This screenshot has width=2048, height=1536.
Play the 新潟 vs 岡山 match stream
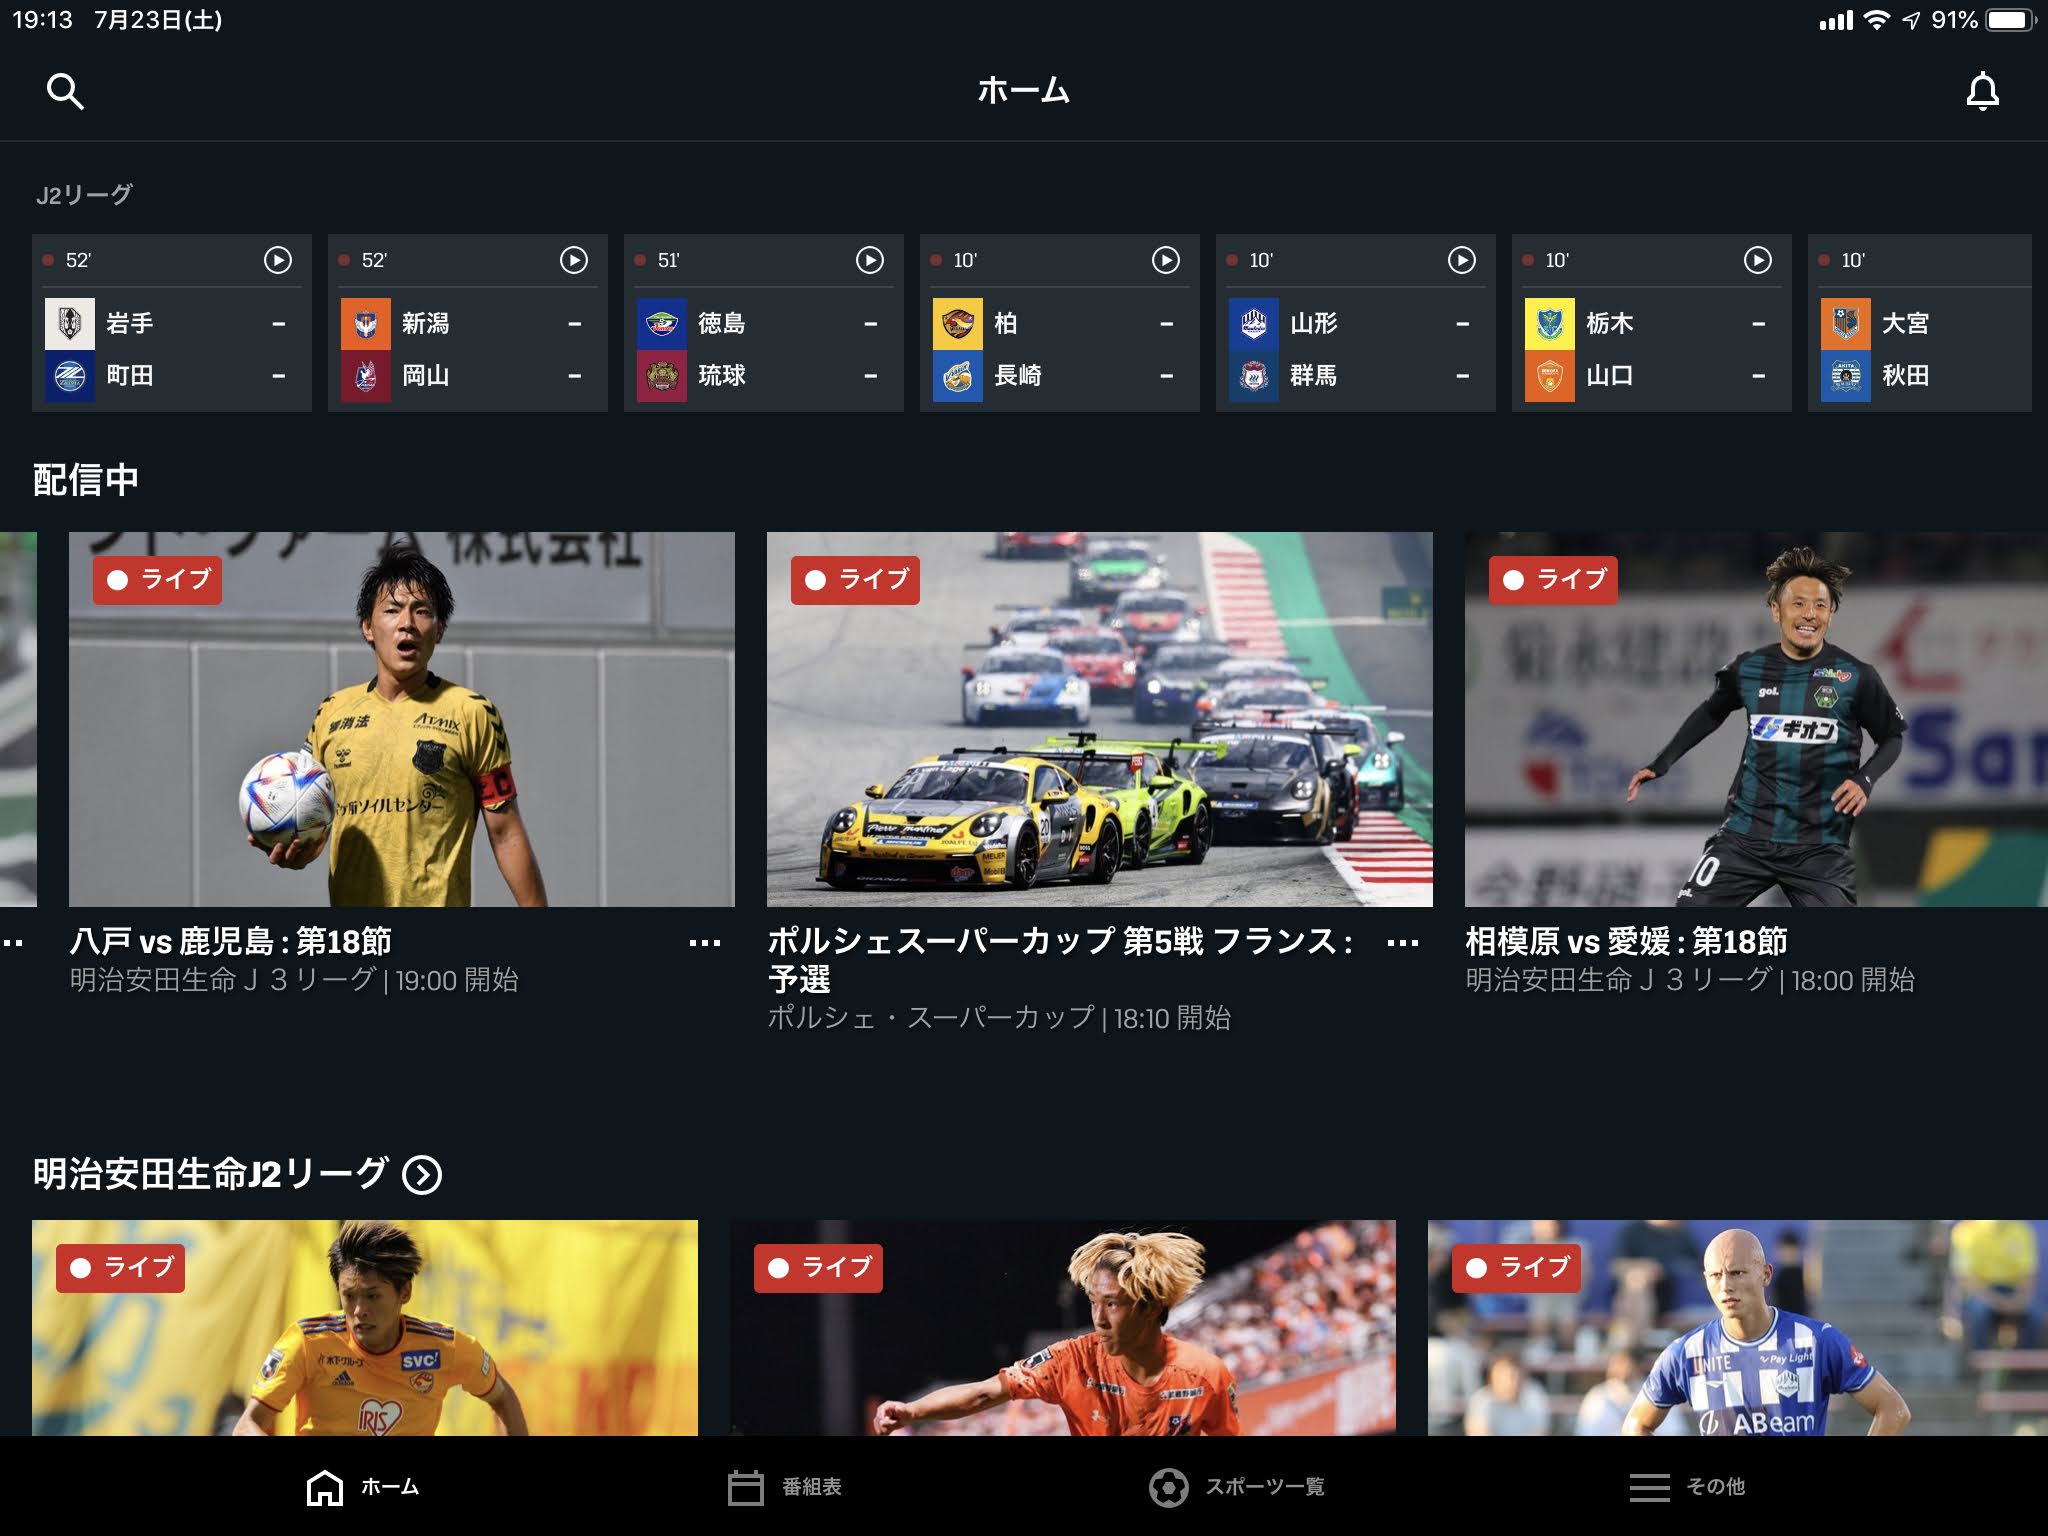[x=573, y=260]
